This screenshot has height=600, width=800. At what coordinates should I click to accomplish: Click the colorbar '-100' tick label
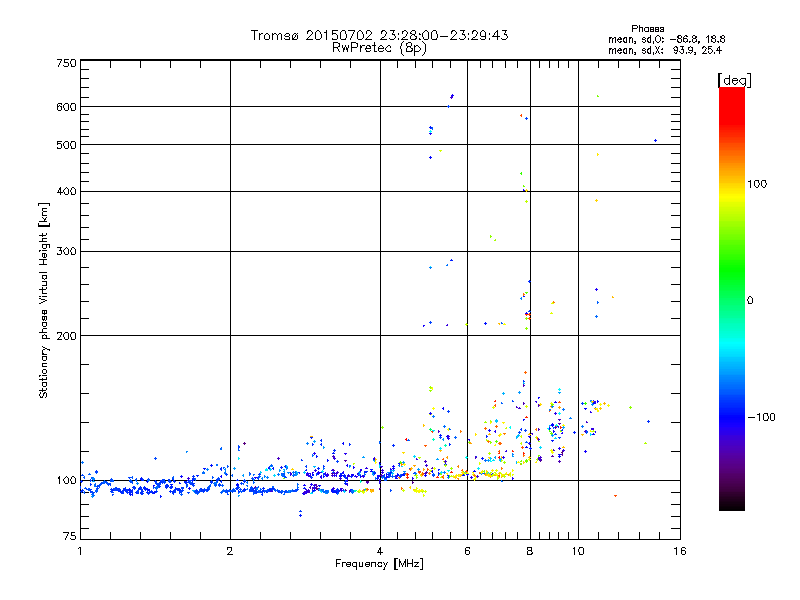[x=761, y=417]
